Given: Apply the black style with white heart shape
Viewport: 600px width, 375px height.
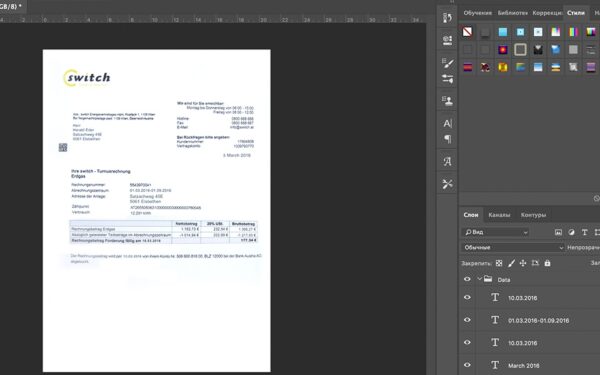Looking at the screenshot, I should coord(538,49).
